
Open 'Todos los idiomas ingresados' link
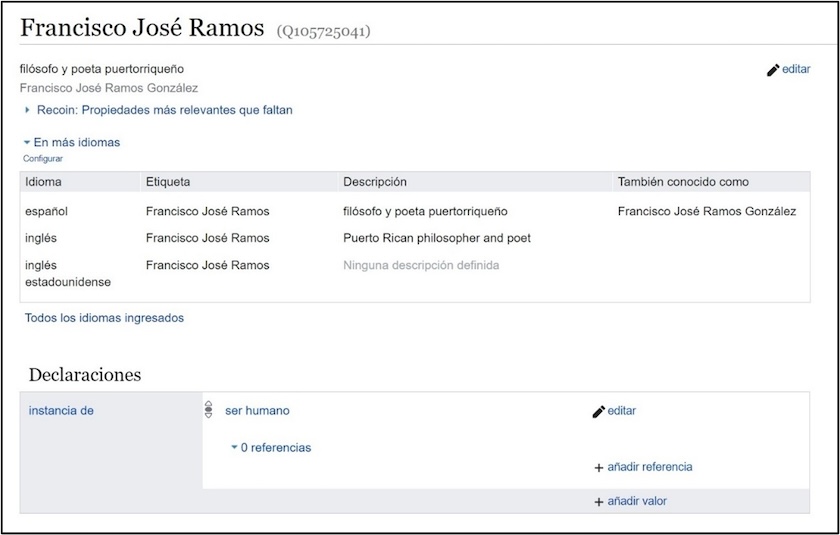click(104, 318)
